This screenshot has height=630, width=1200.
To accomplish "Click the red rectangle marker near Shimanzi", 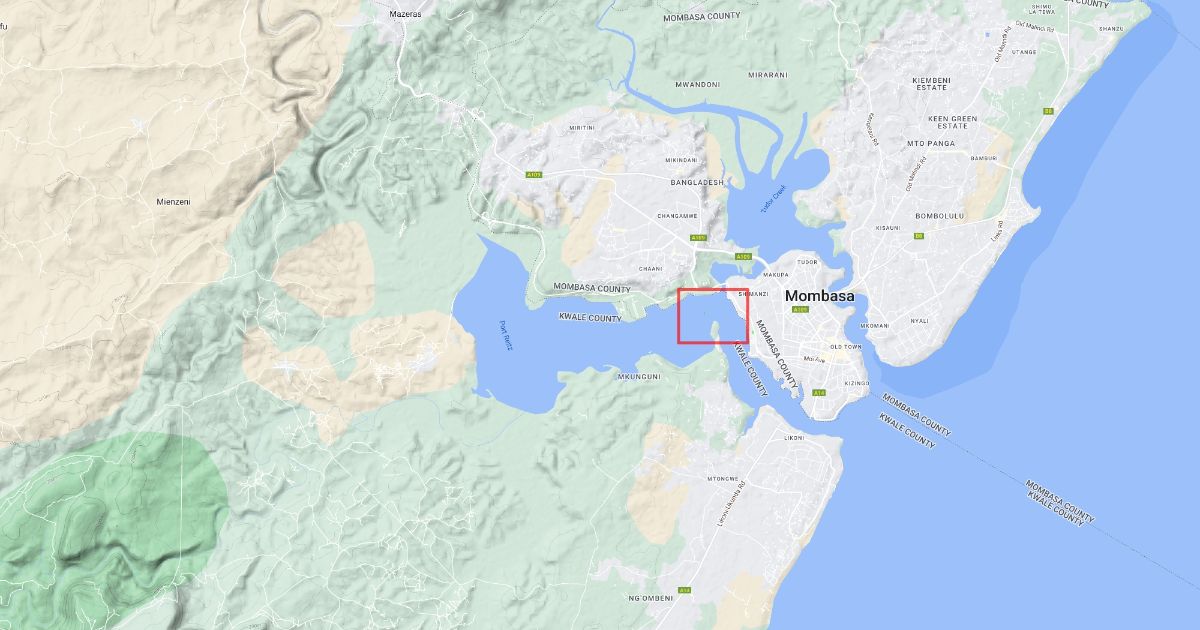I will [x=713, y=315].
